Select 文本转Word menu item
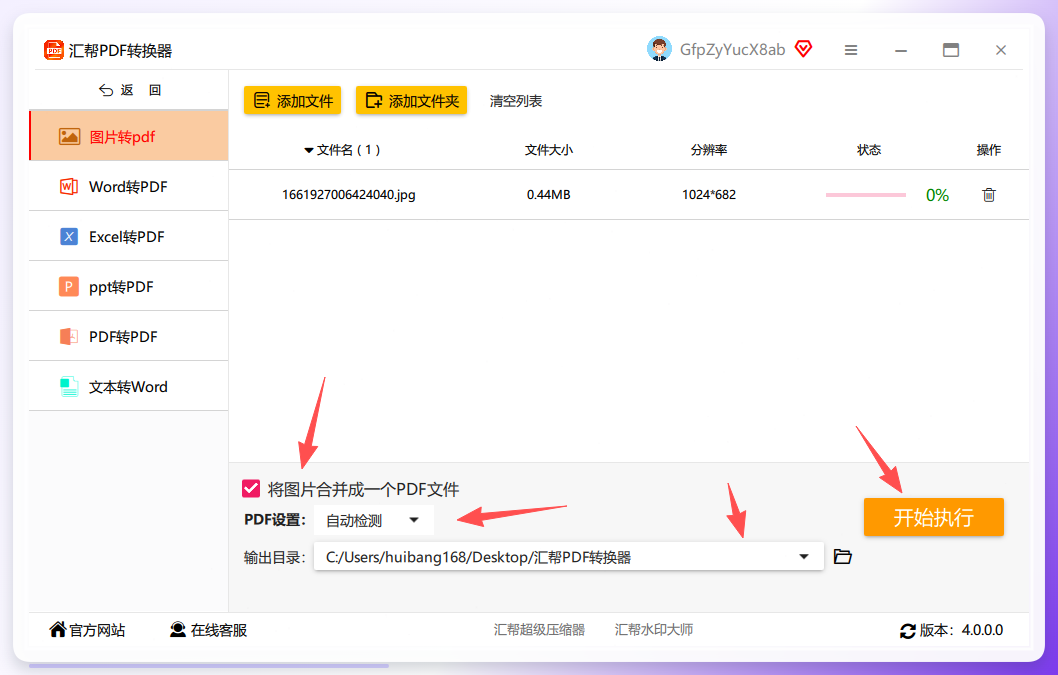The height and width of the screenshot is (675, 1058). [x=129, y=386]
